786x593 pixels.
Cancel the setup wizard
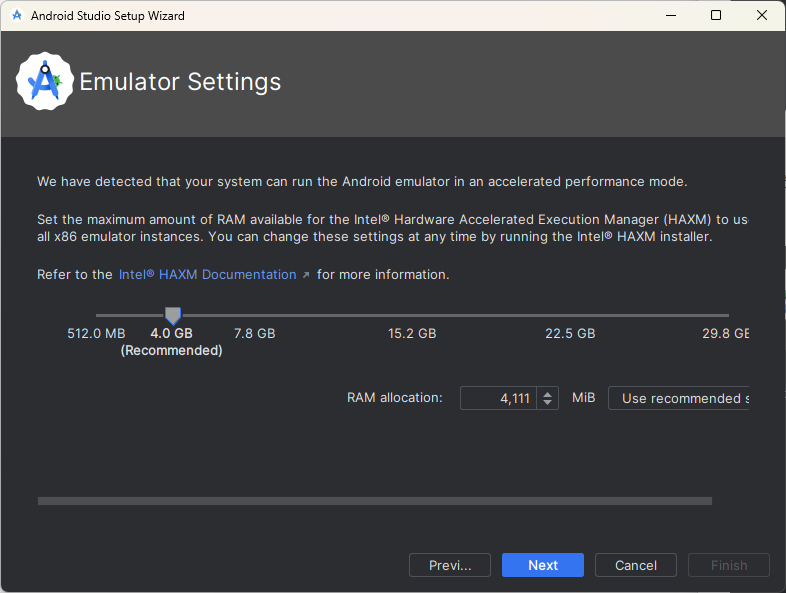click(636, 565)
